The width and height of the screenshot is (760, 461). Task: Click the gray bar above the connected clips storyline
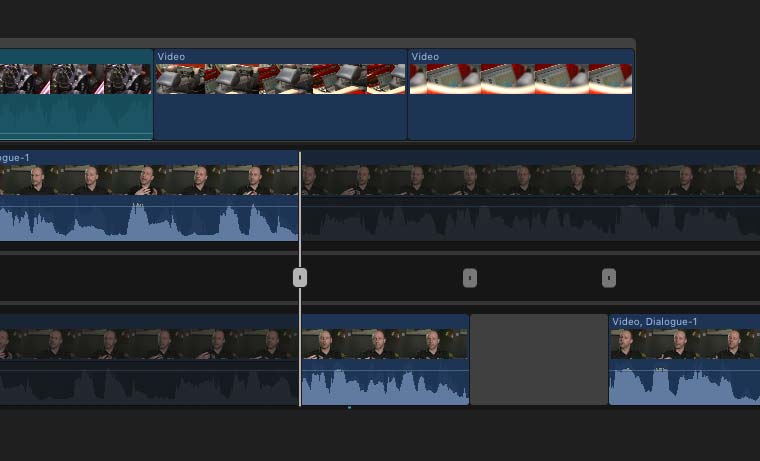point(317,43)
